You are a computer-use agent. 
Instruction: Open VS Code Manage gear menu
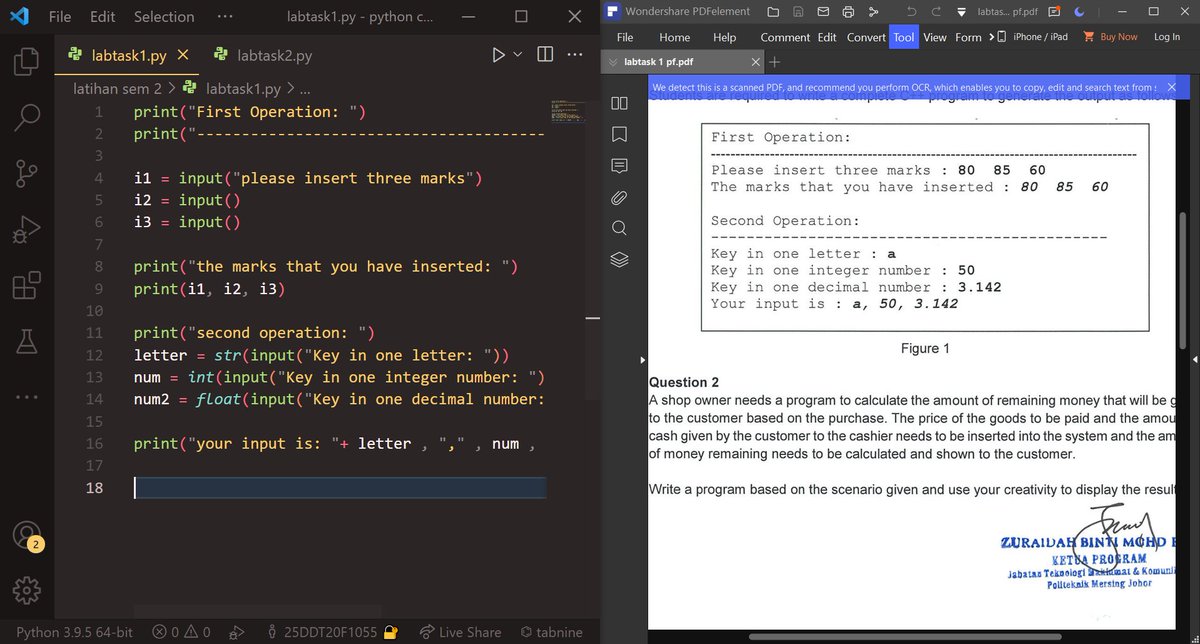click(26, 589)
